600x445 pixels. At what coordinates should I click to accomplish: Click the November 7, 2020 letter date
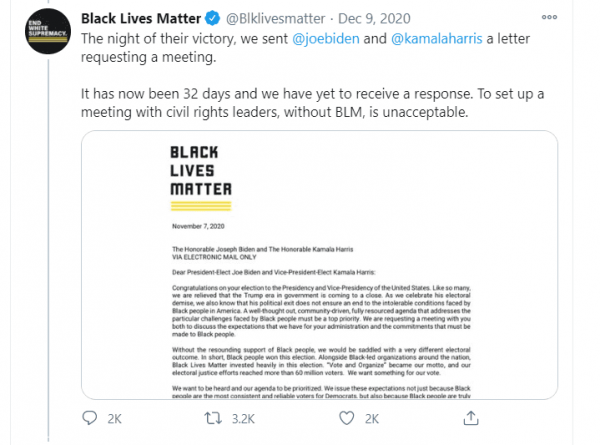click(184, 226)
